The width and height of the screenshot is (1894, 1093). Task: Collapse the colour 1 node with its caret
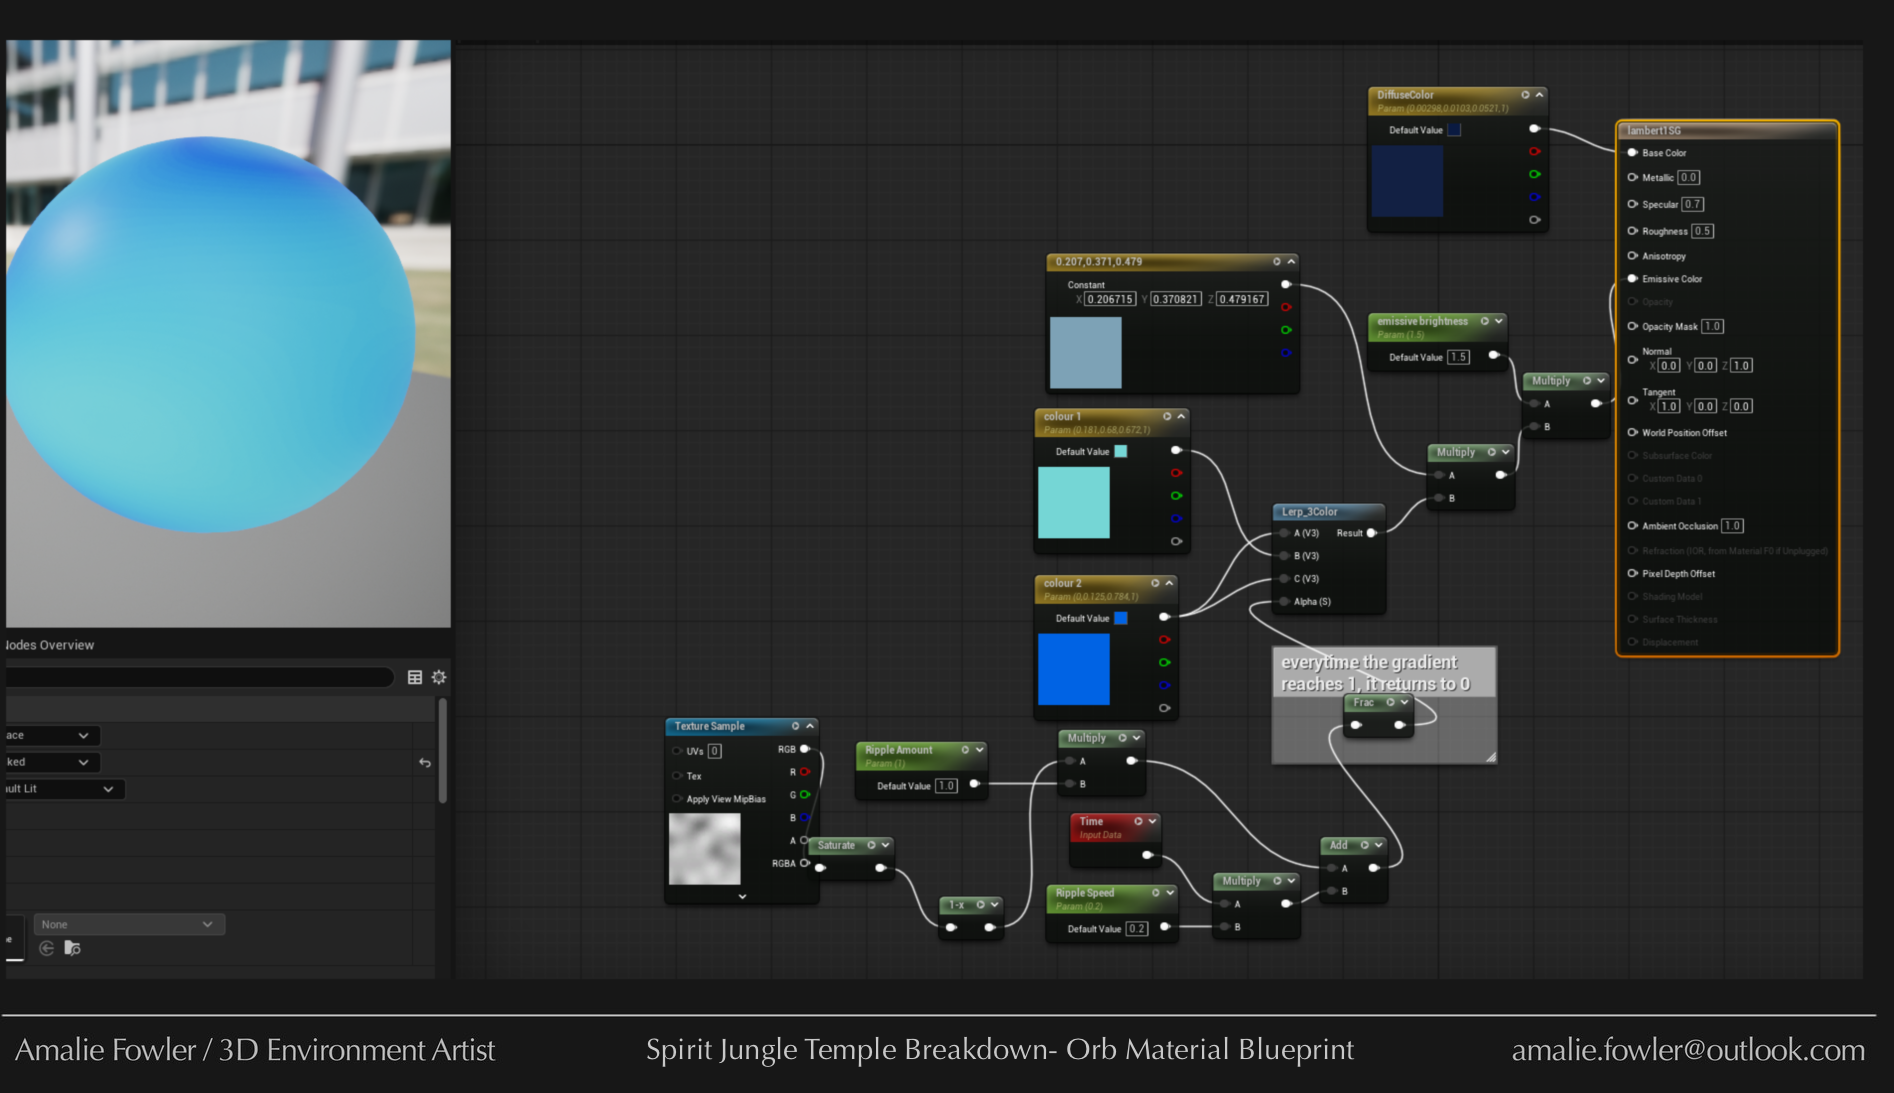point(1181,416)
